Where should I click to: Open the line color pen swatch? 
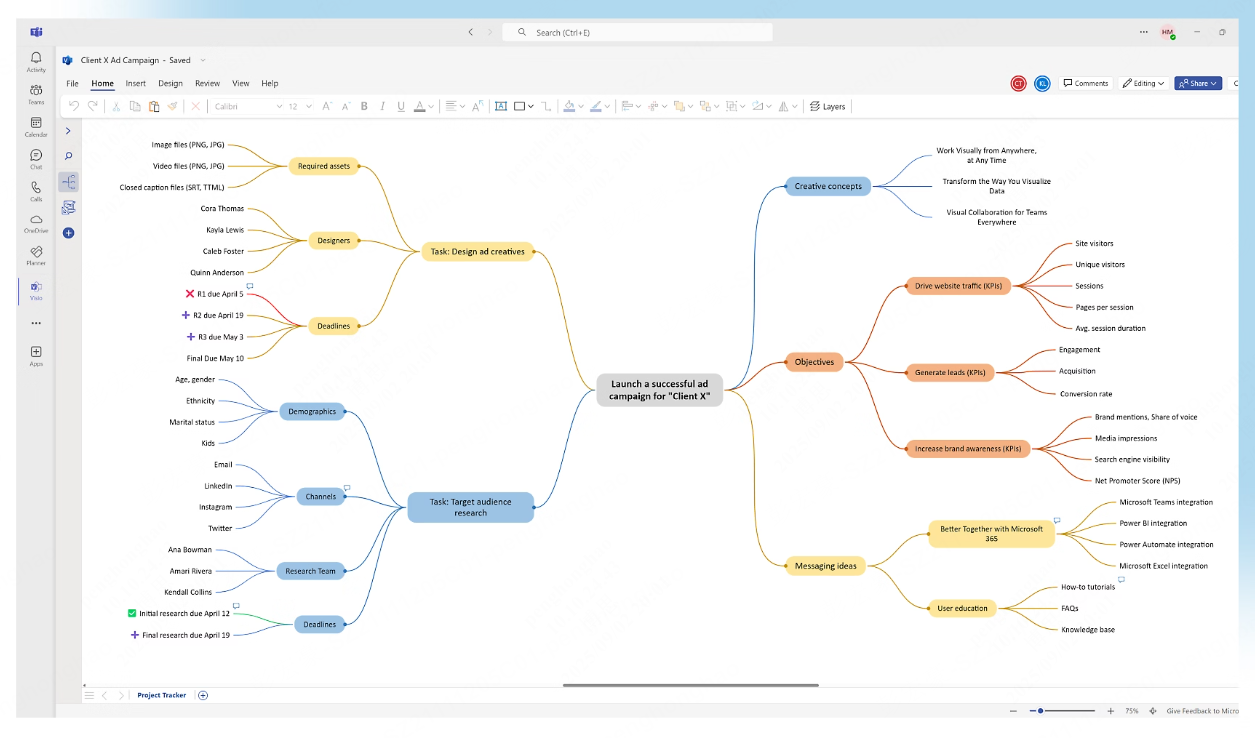click(596, 106)
